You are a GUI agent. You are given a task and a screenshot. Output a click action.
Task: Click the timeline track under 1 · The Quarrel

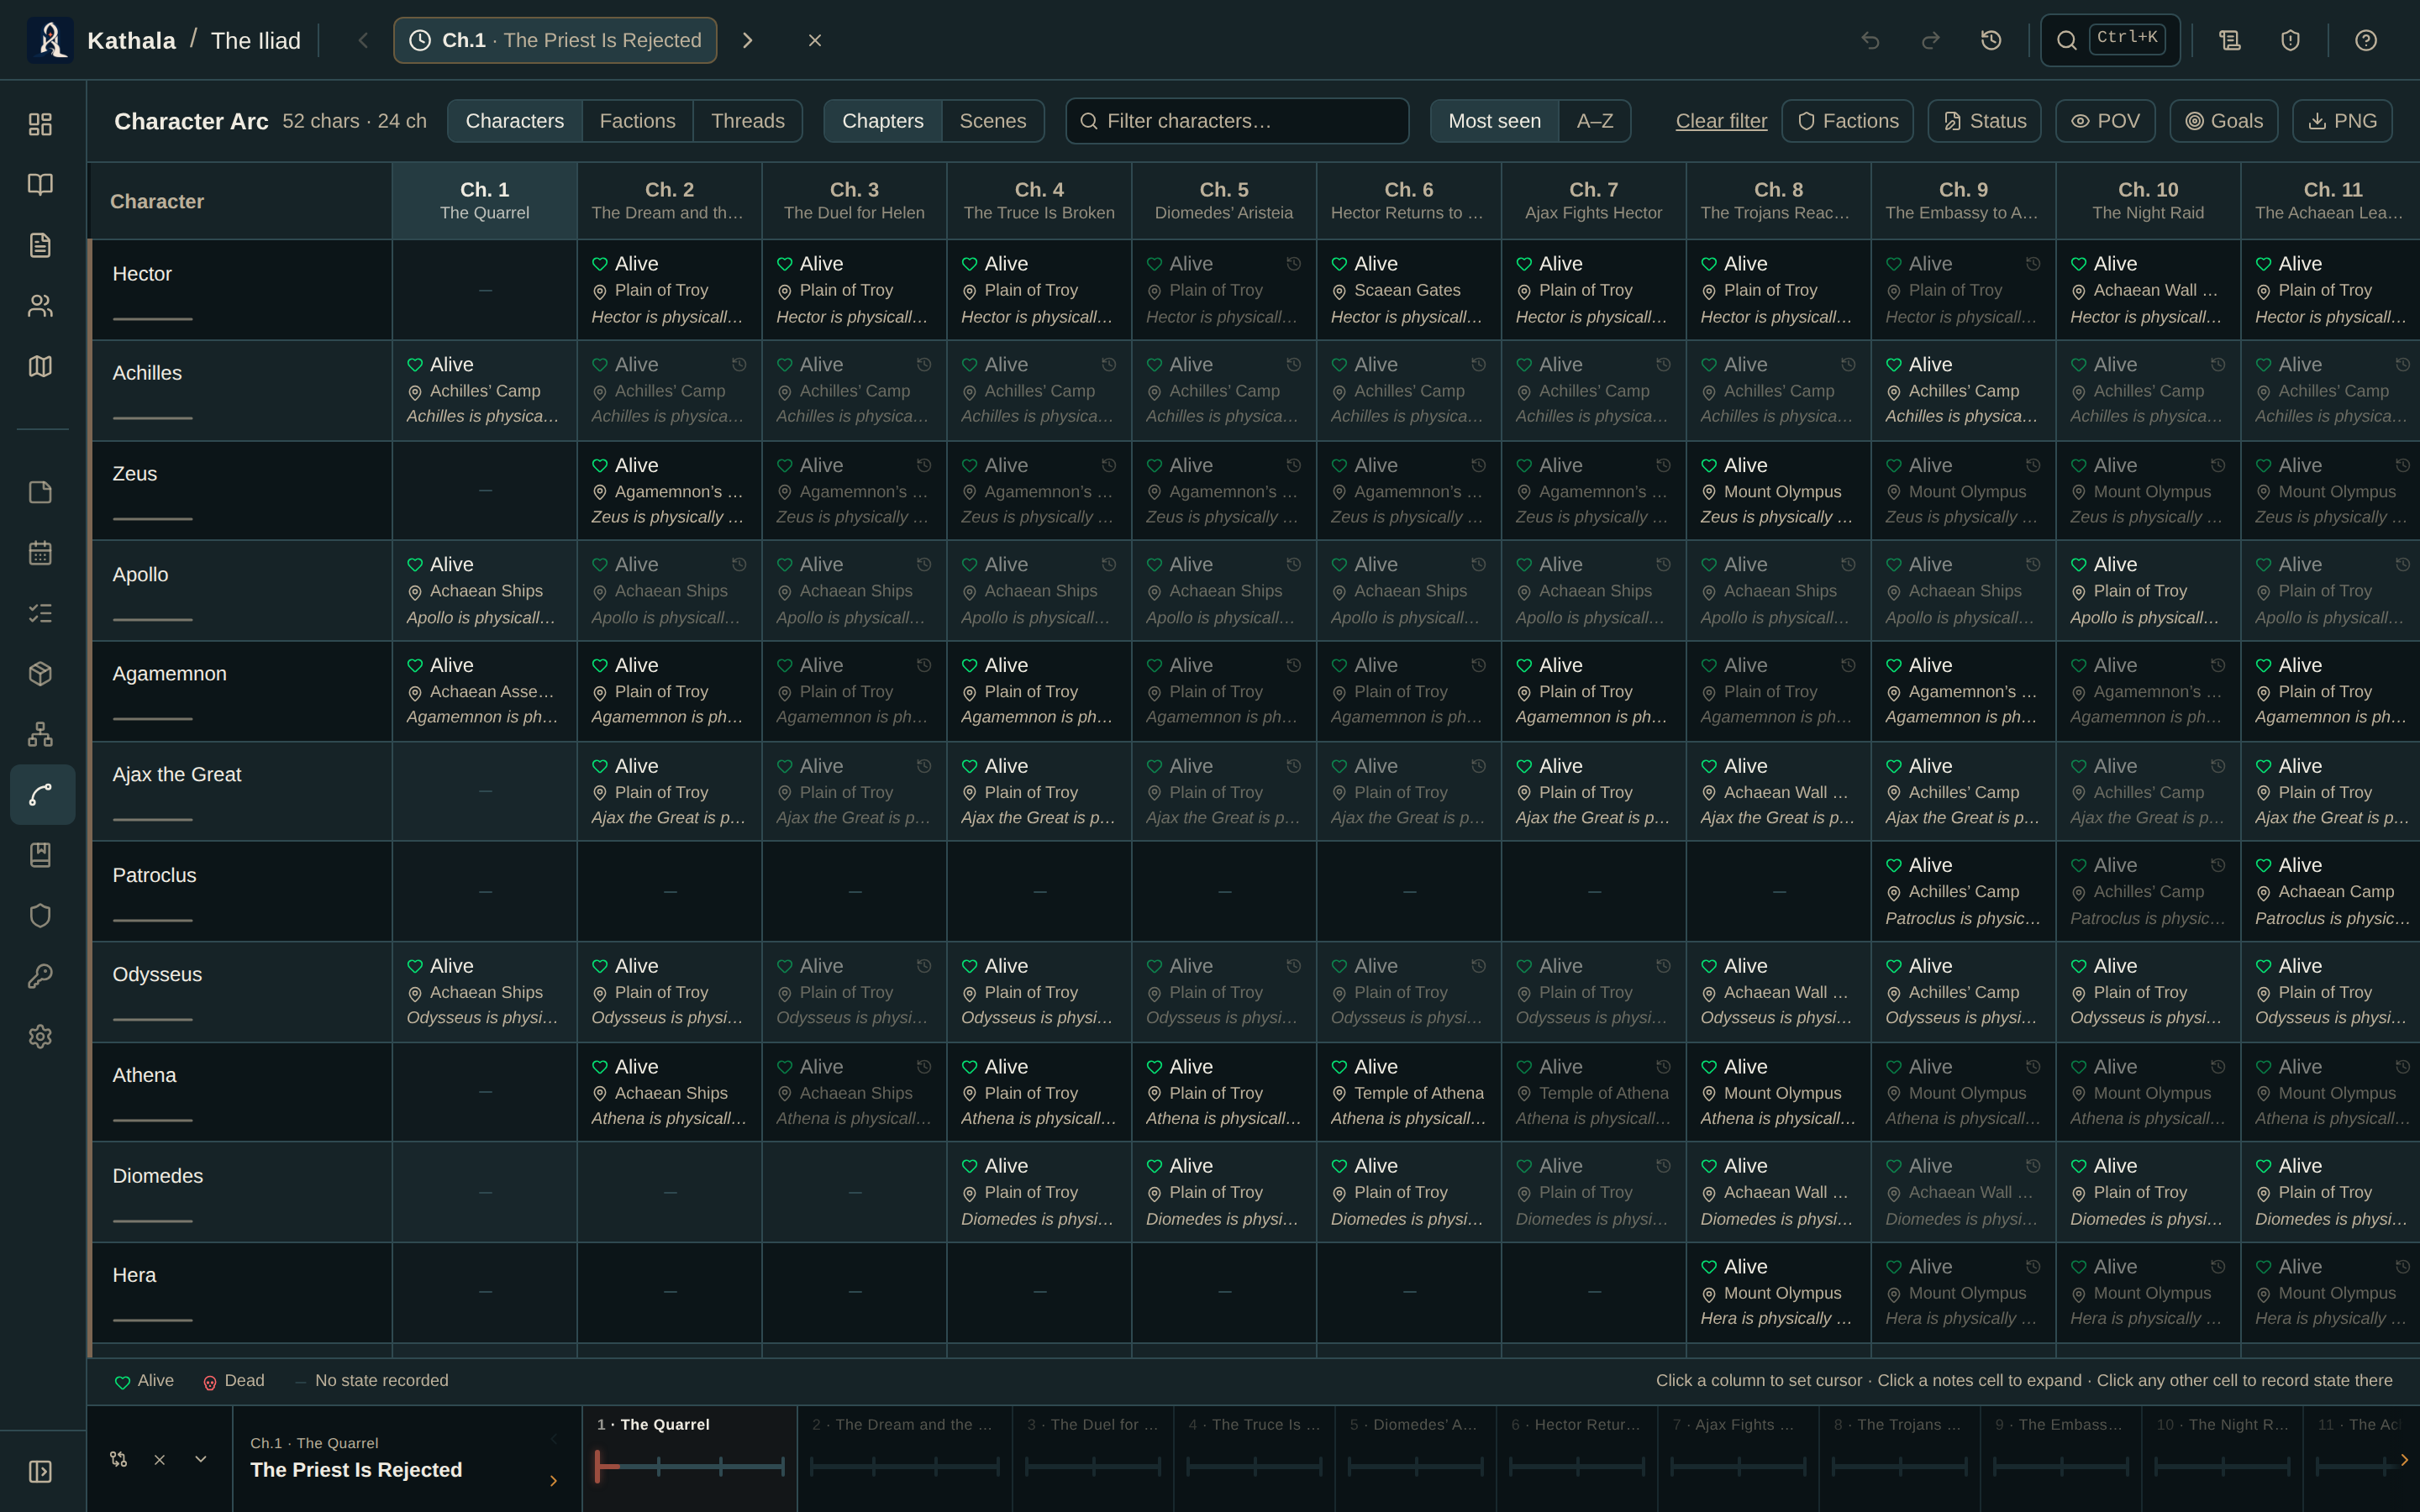(x=690, y=1467)
